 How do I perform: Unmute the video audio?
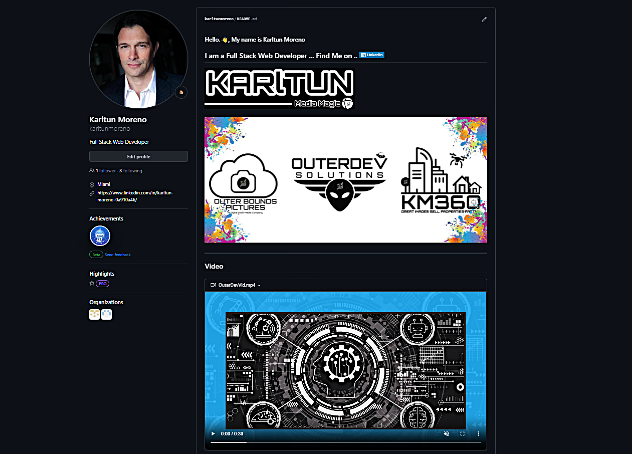446,434
